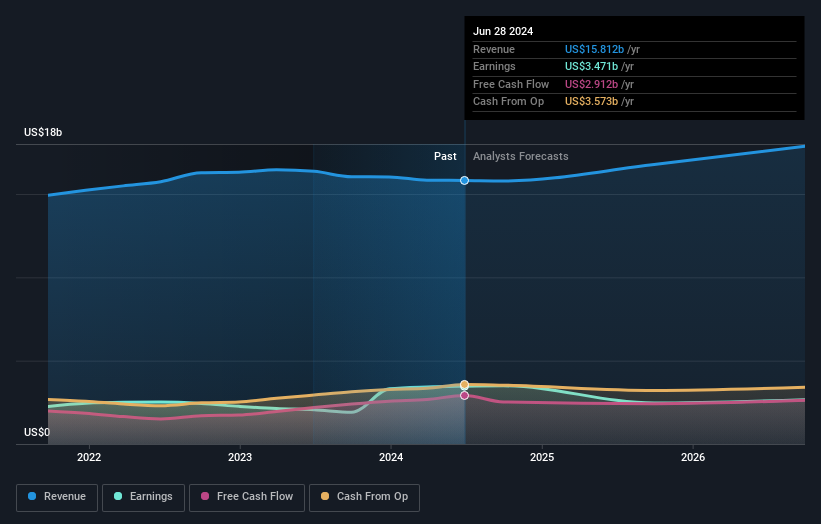Screen dimensions: 821x524
Task: Click the Earnings row label in tooltip
Action: tap(494, 66)
